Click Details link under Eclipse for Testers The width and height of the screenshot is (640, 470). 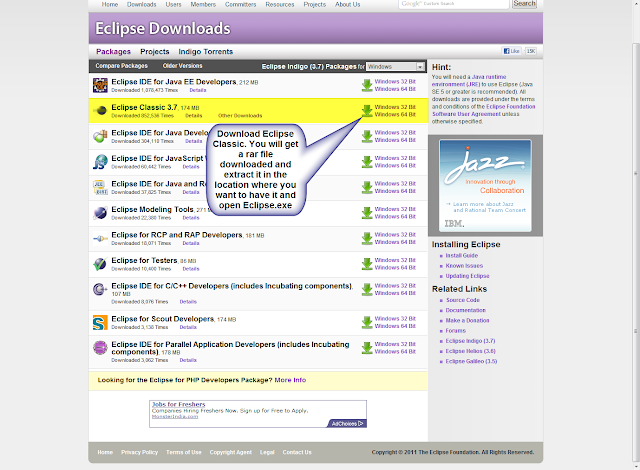click(x=191, y=269)
